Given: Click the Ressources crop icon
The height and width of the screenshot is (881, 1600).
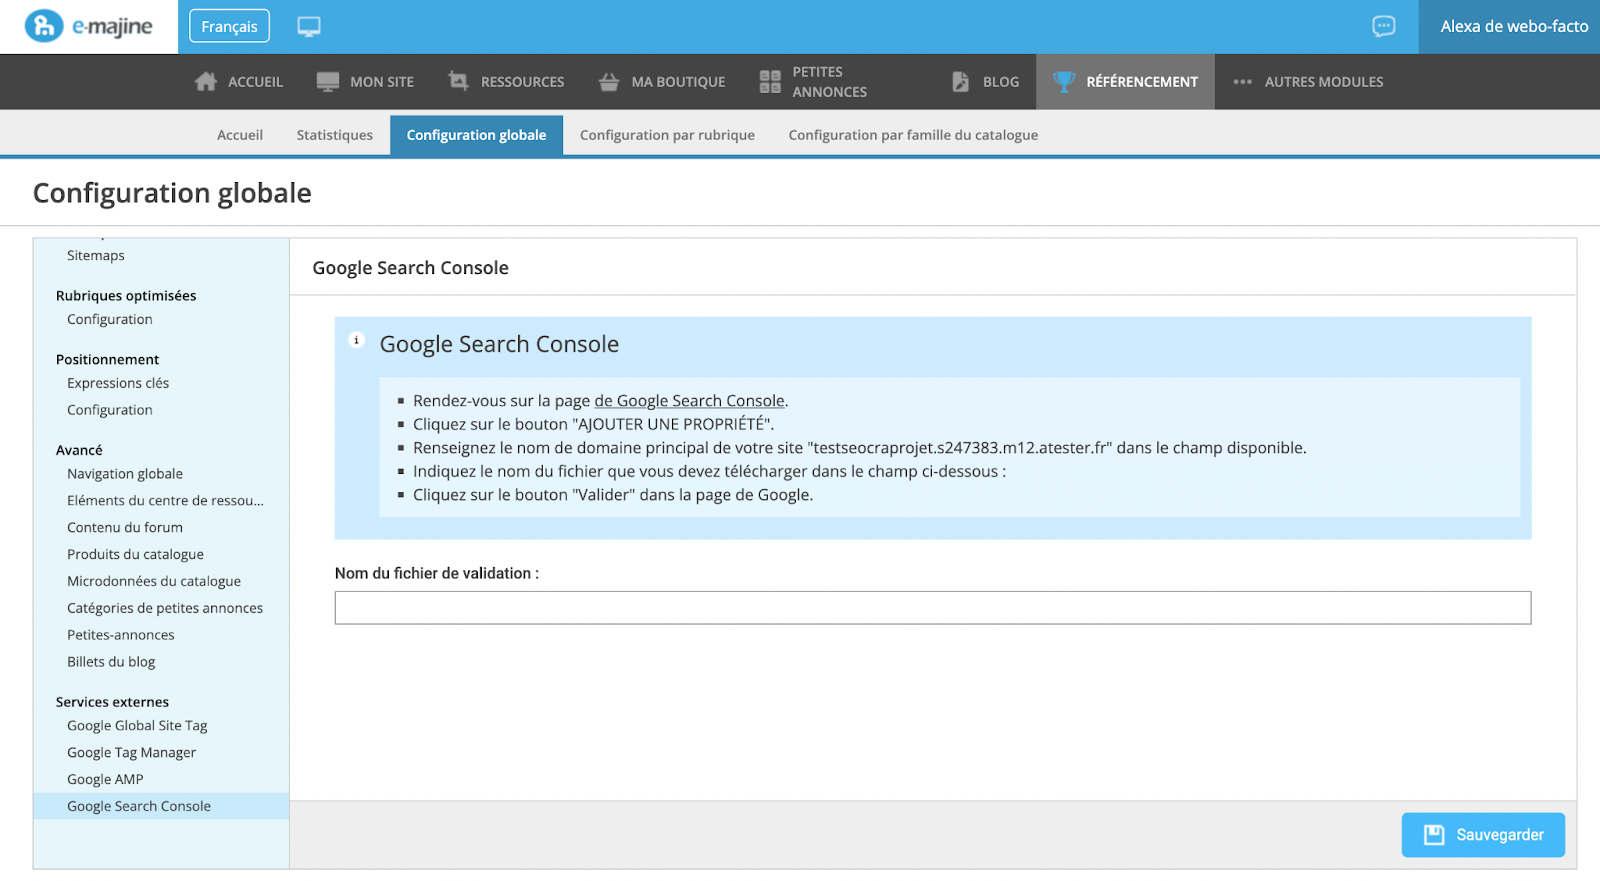Looking at the screenshot, I should (459, 82).
